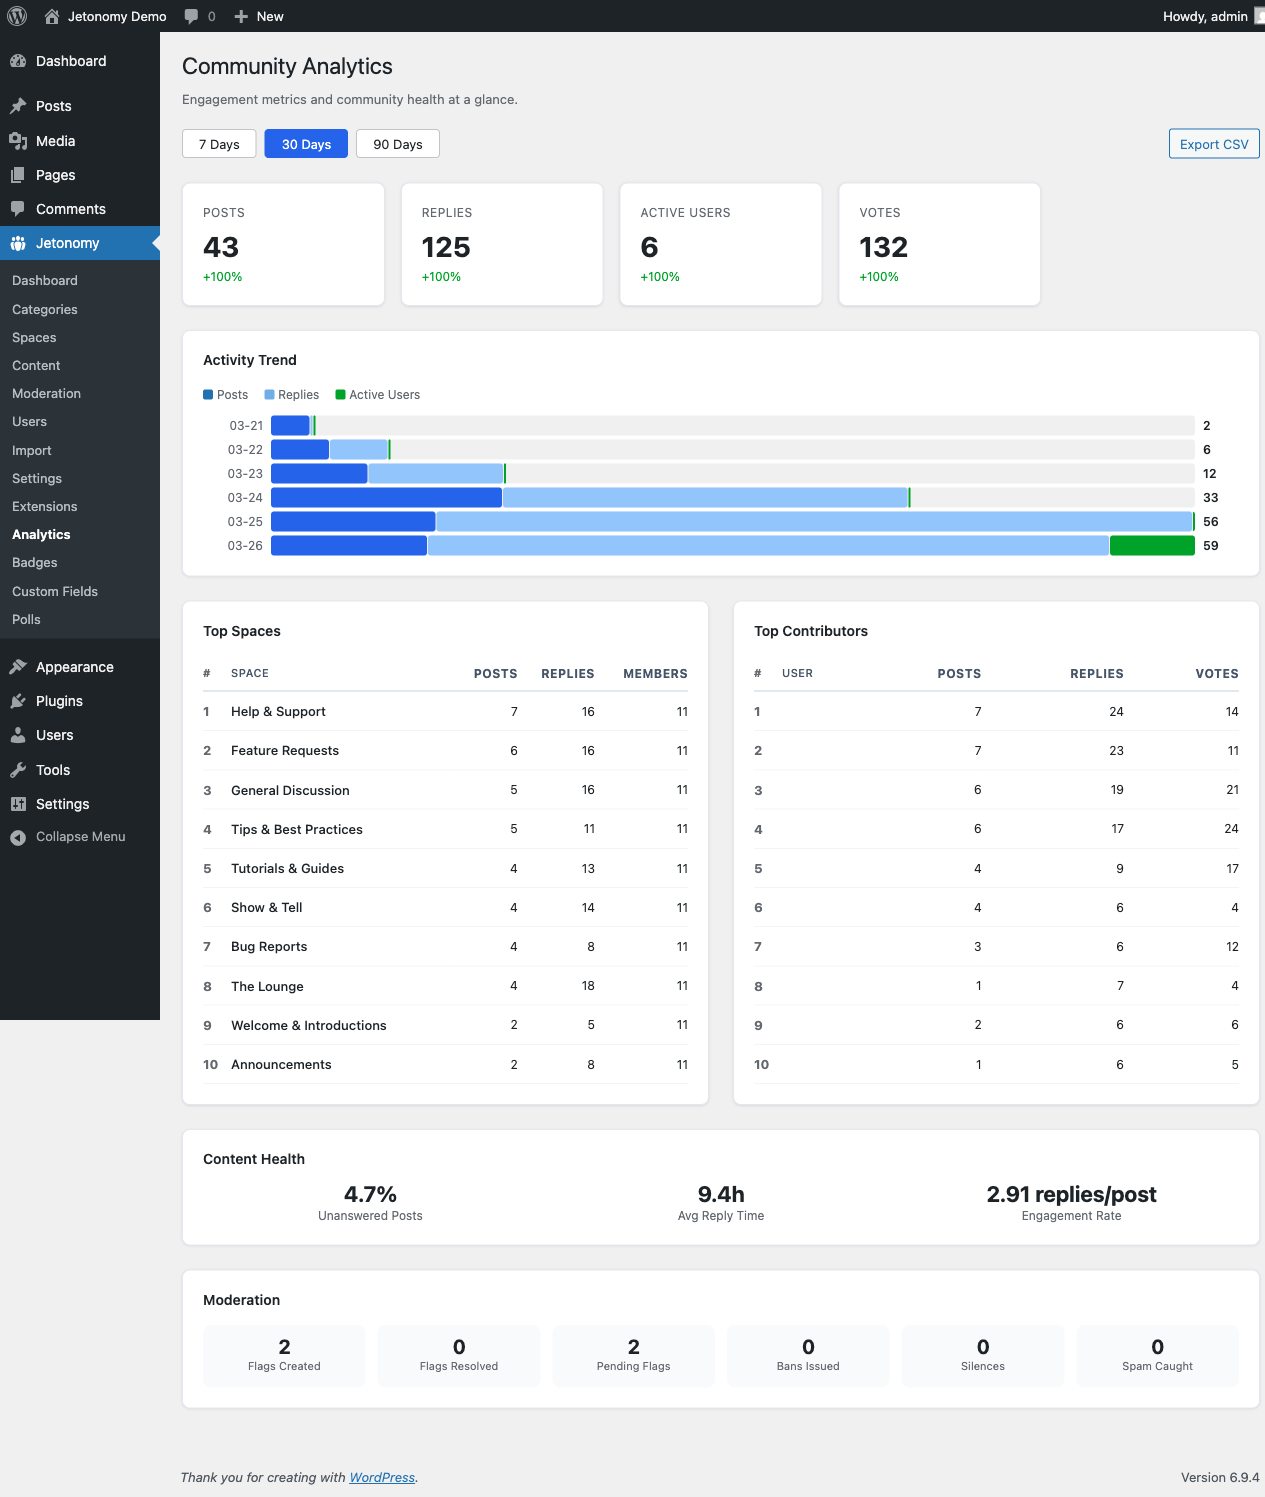Click the Posts legend color square

tap(207, 394)
